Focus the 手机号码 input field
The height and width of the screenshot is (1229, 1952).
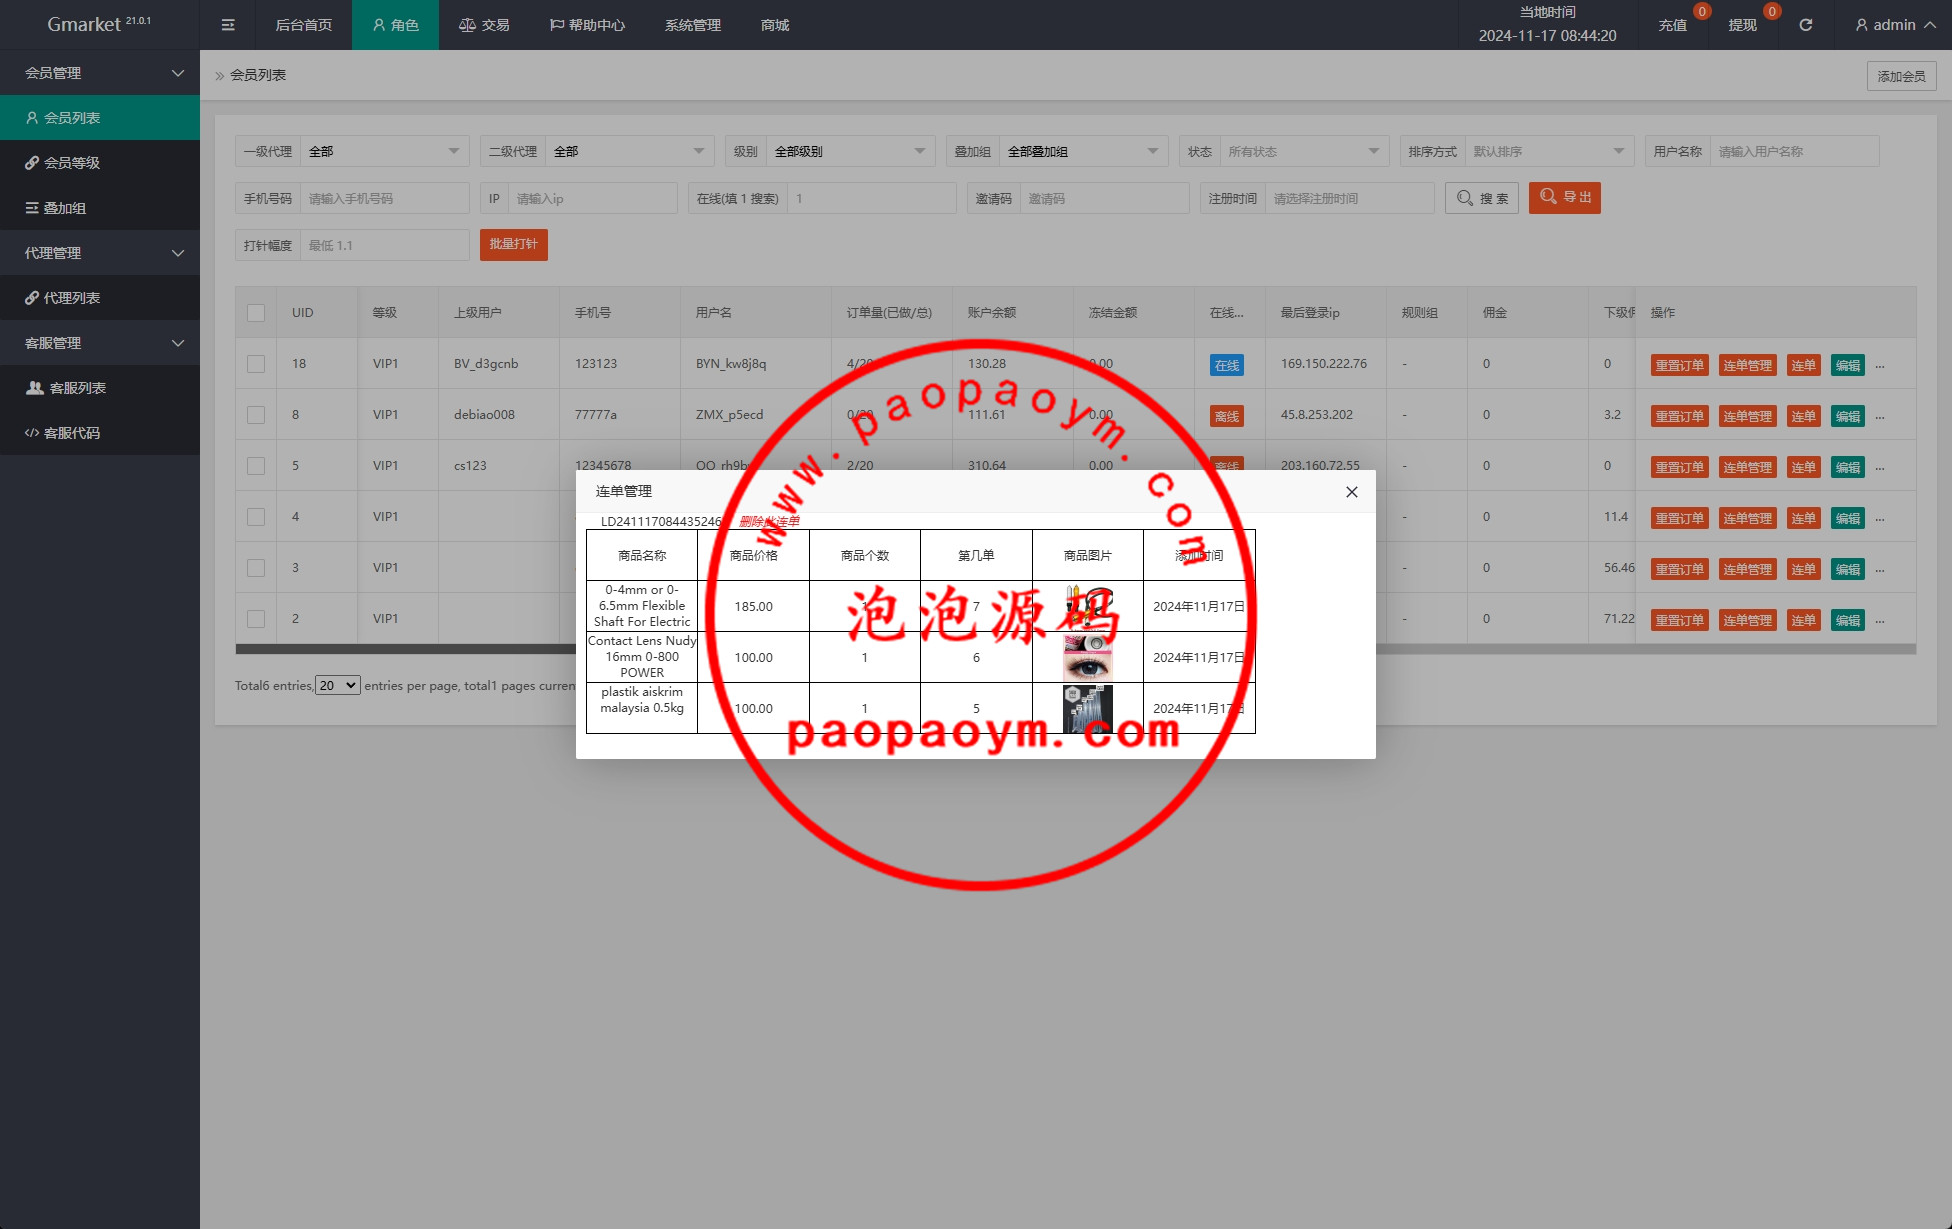click(385, 199)
